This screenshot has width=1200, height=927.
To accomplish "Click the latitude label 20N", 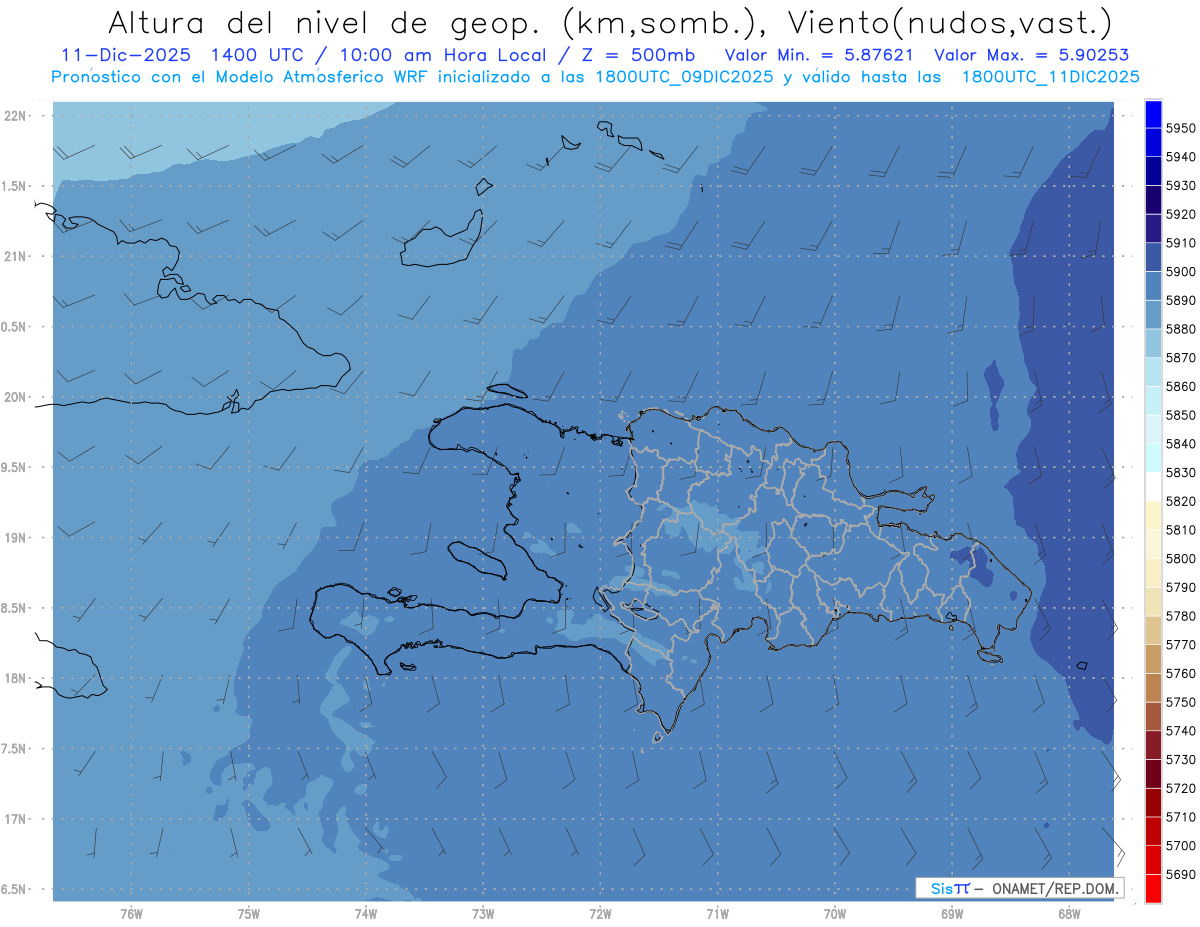I will [15, 397].
